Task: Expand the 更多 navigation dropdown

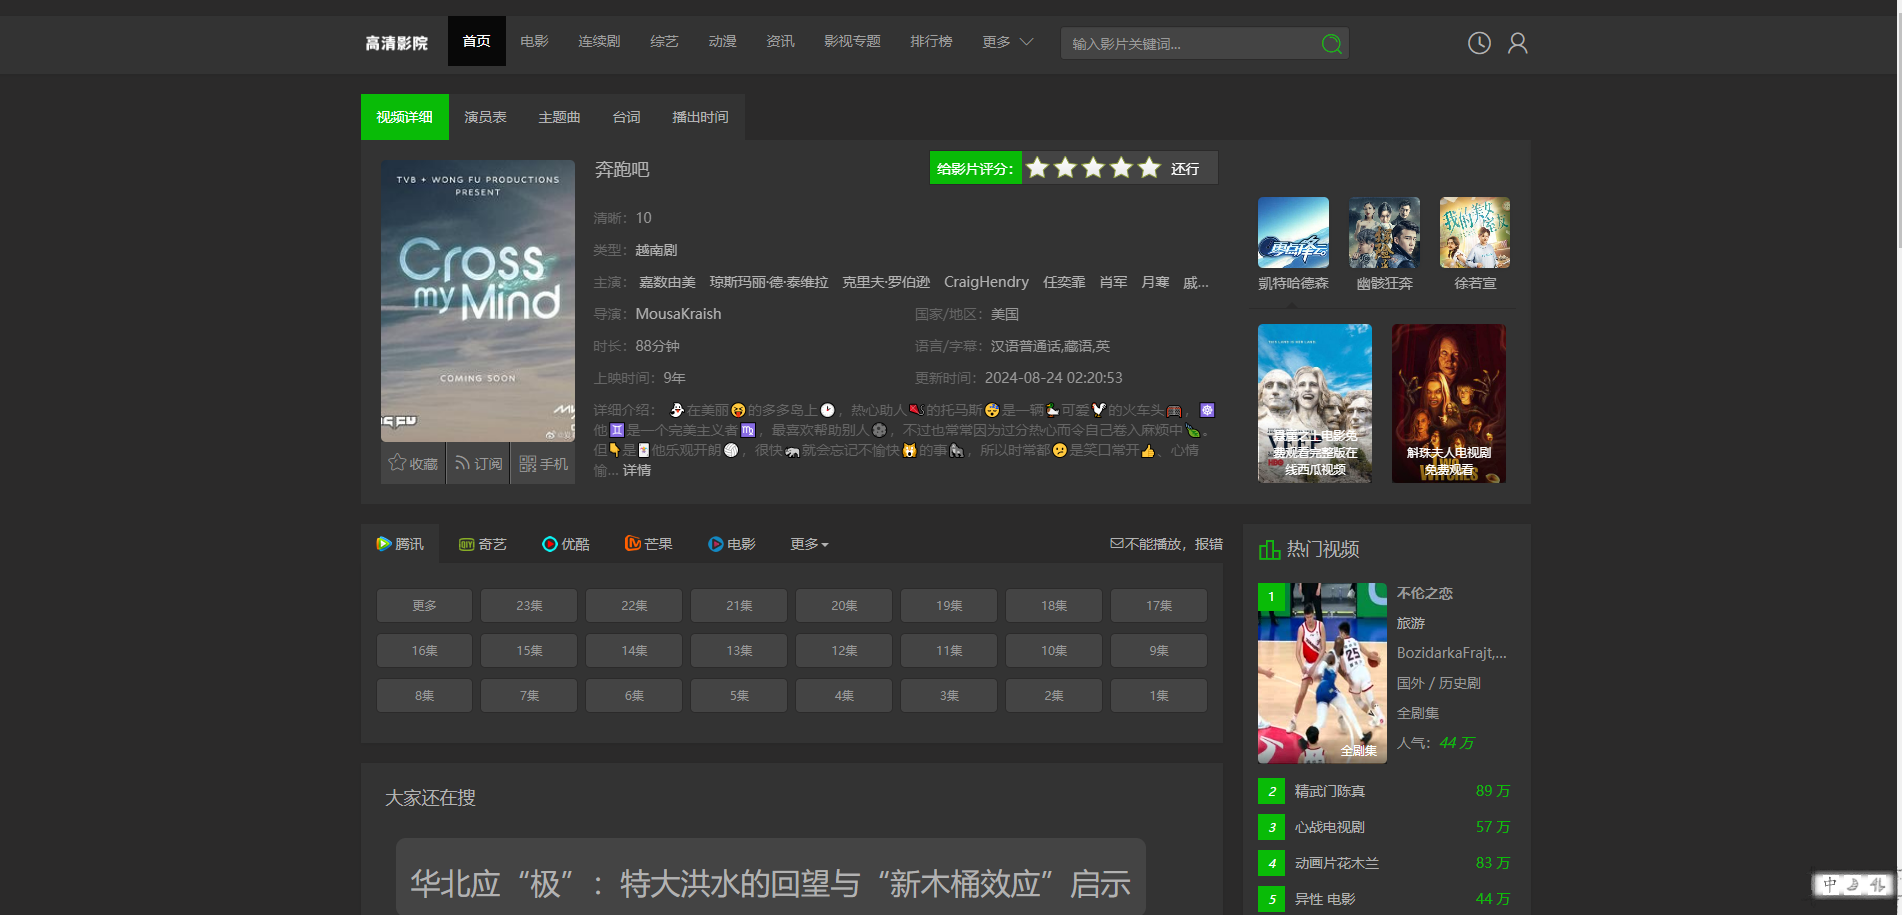Action: pyautogui.click(x=1007, y=42)
